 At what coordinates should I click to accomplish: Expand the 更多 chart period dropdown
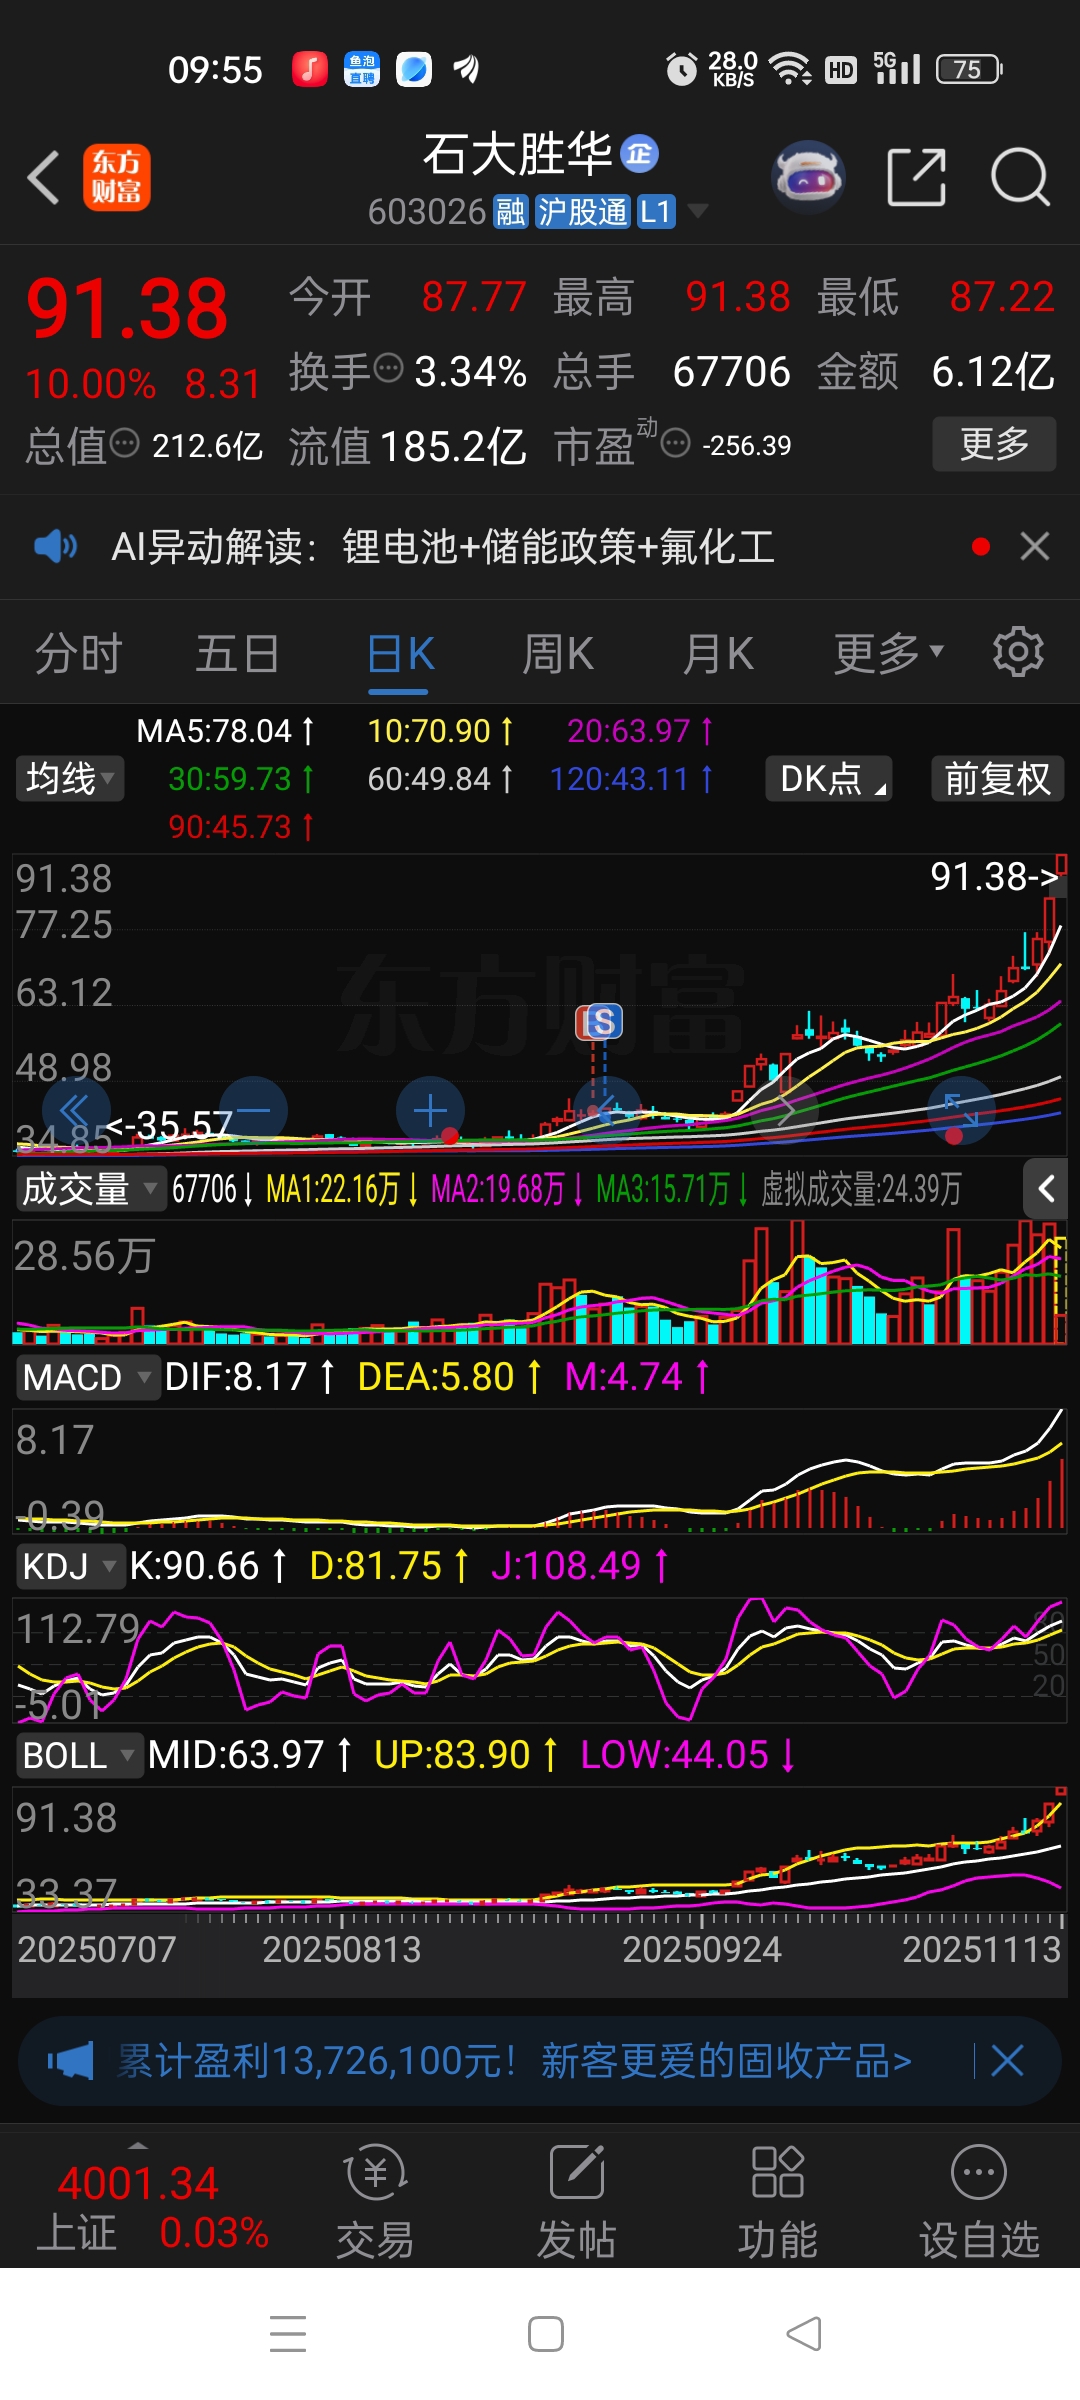pos(889,654)
